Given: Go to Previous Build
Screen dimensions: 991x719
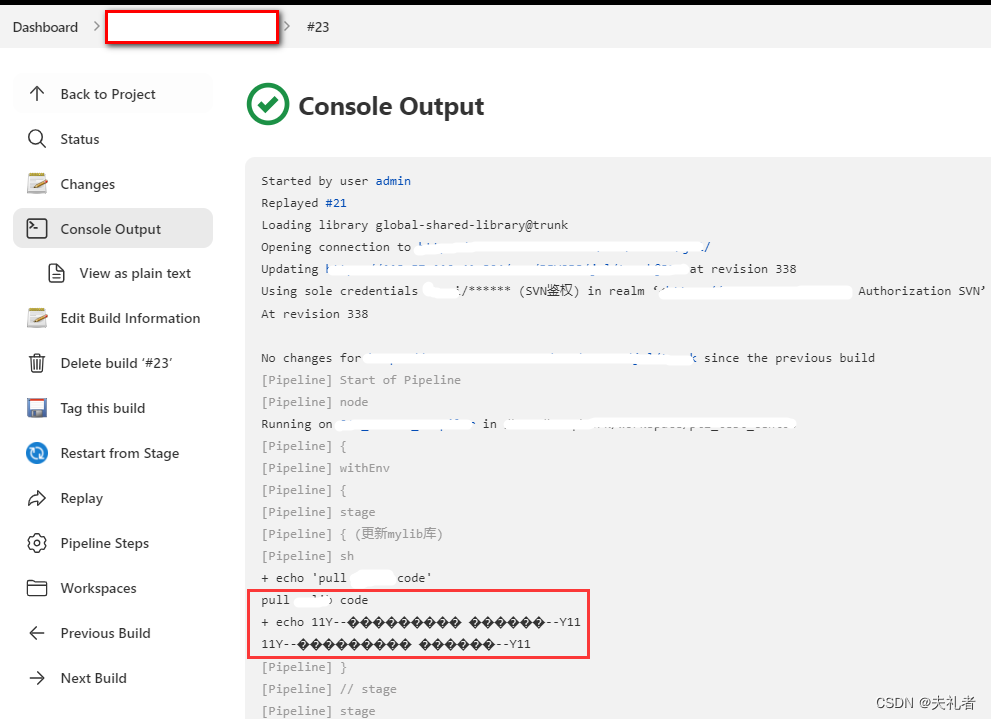Looking at the screenshot, I should 112,633.
